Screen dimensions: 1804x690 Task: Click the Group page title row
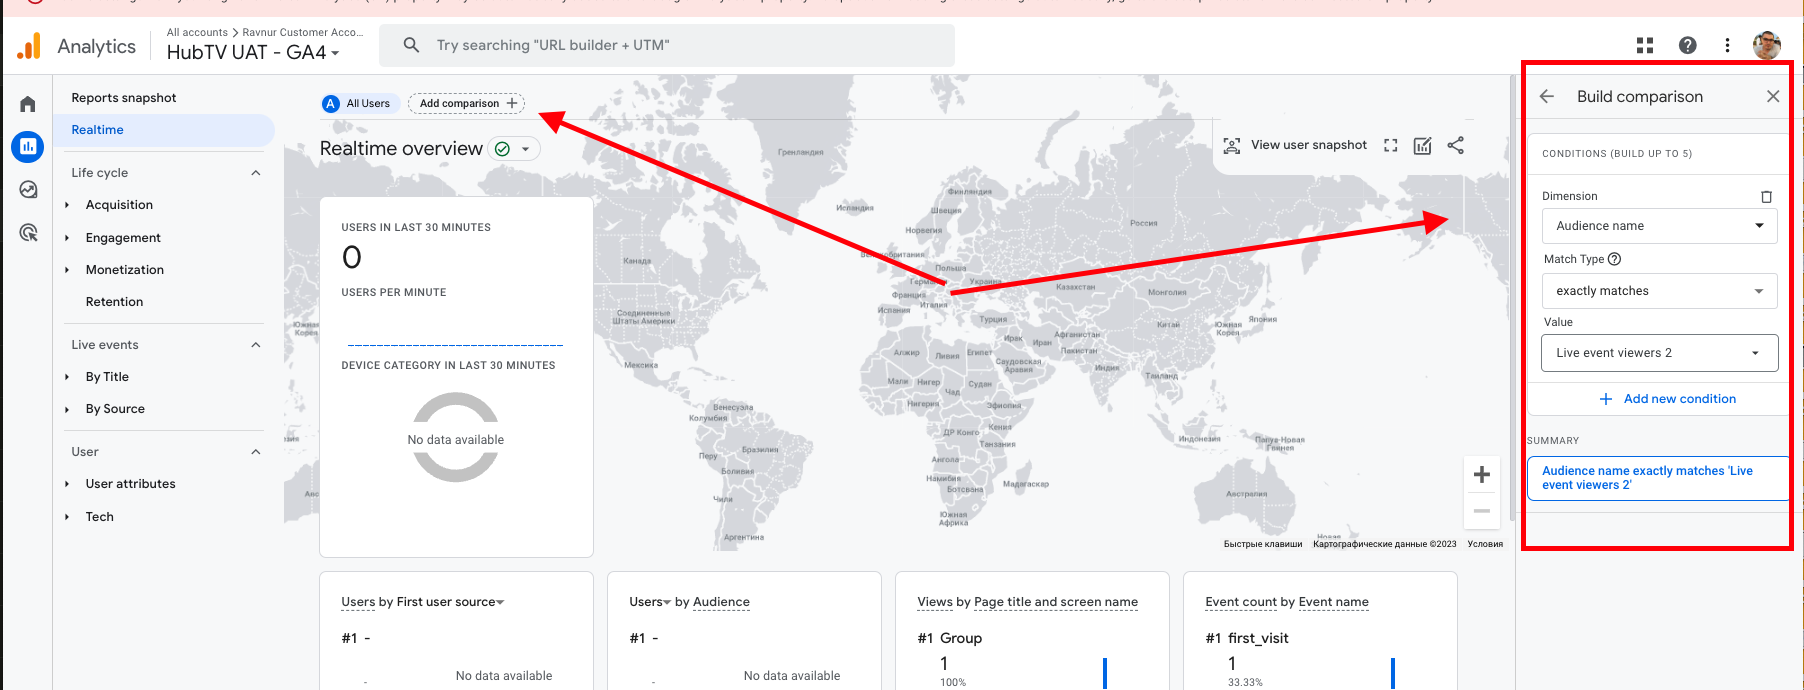point(961,638)
